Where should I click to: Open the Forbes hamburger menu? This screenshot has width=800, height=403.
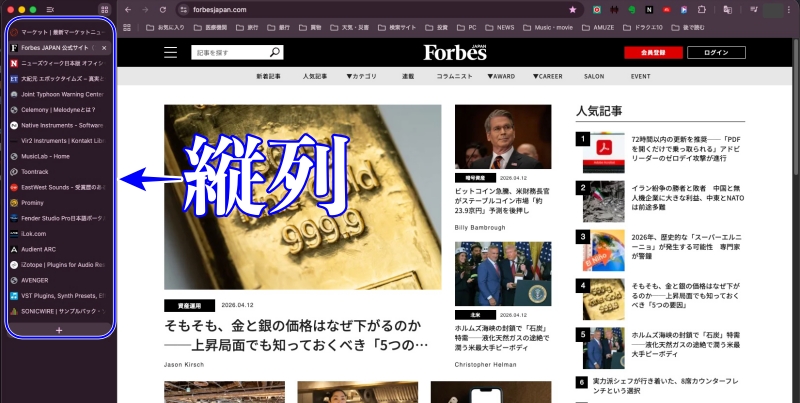[x=170, y=52]
